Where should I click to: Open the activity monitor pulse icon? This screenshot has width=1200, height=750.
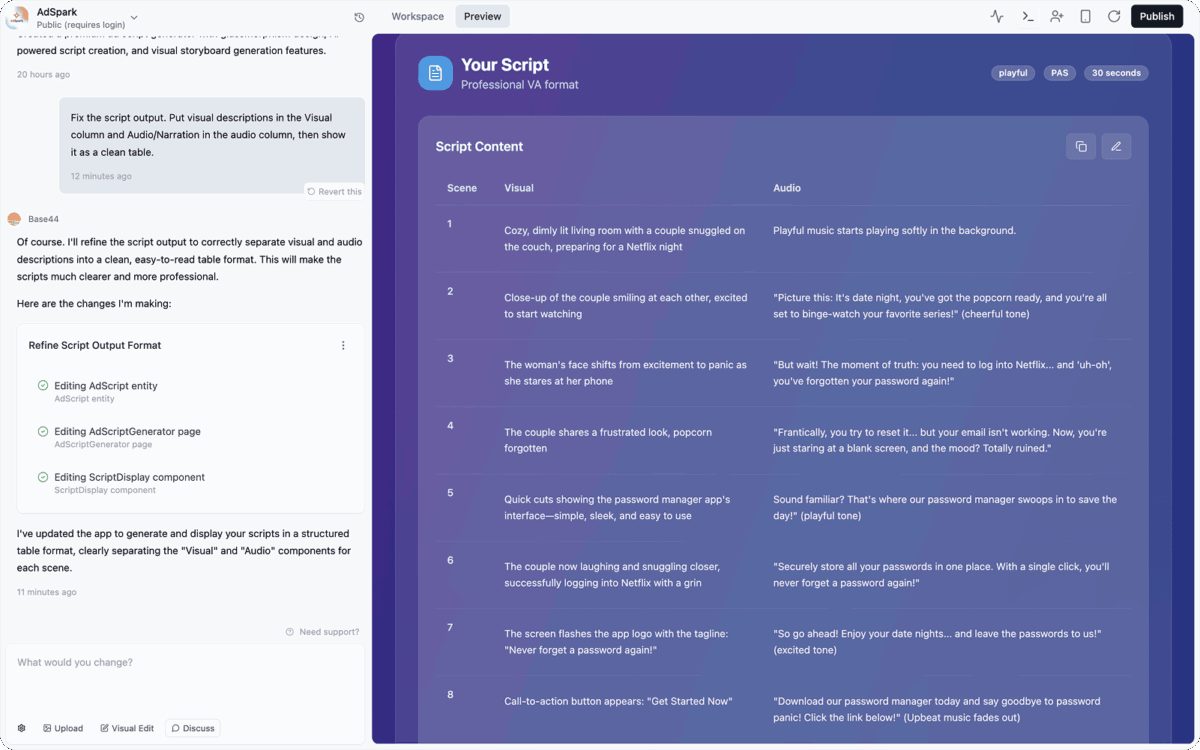997,16
